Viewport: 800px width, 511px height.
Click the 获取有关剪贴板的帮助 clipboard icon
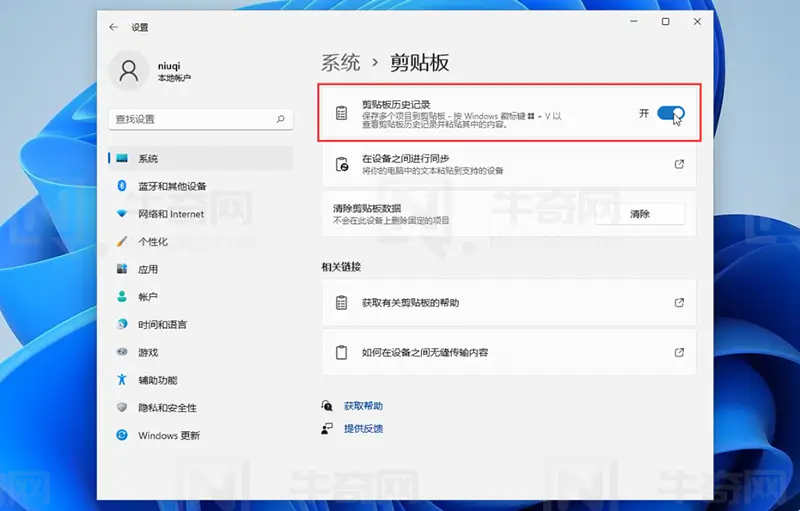click(x=341, y=302)
